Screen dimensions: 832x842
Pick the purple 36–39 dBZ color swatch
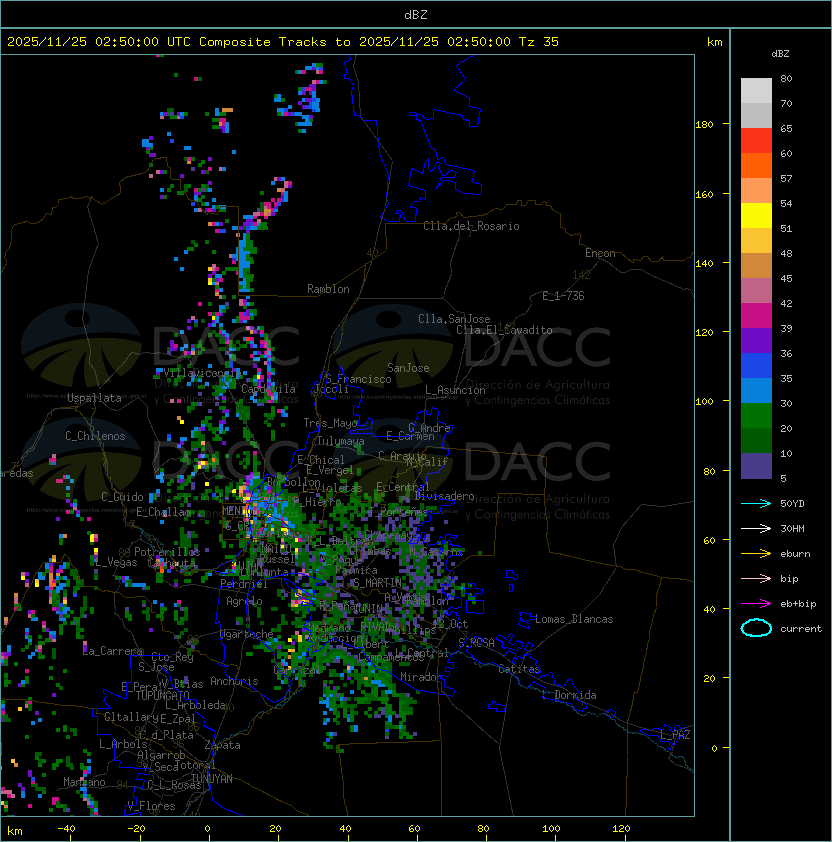click(756, 340)
